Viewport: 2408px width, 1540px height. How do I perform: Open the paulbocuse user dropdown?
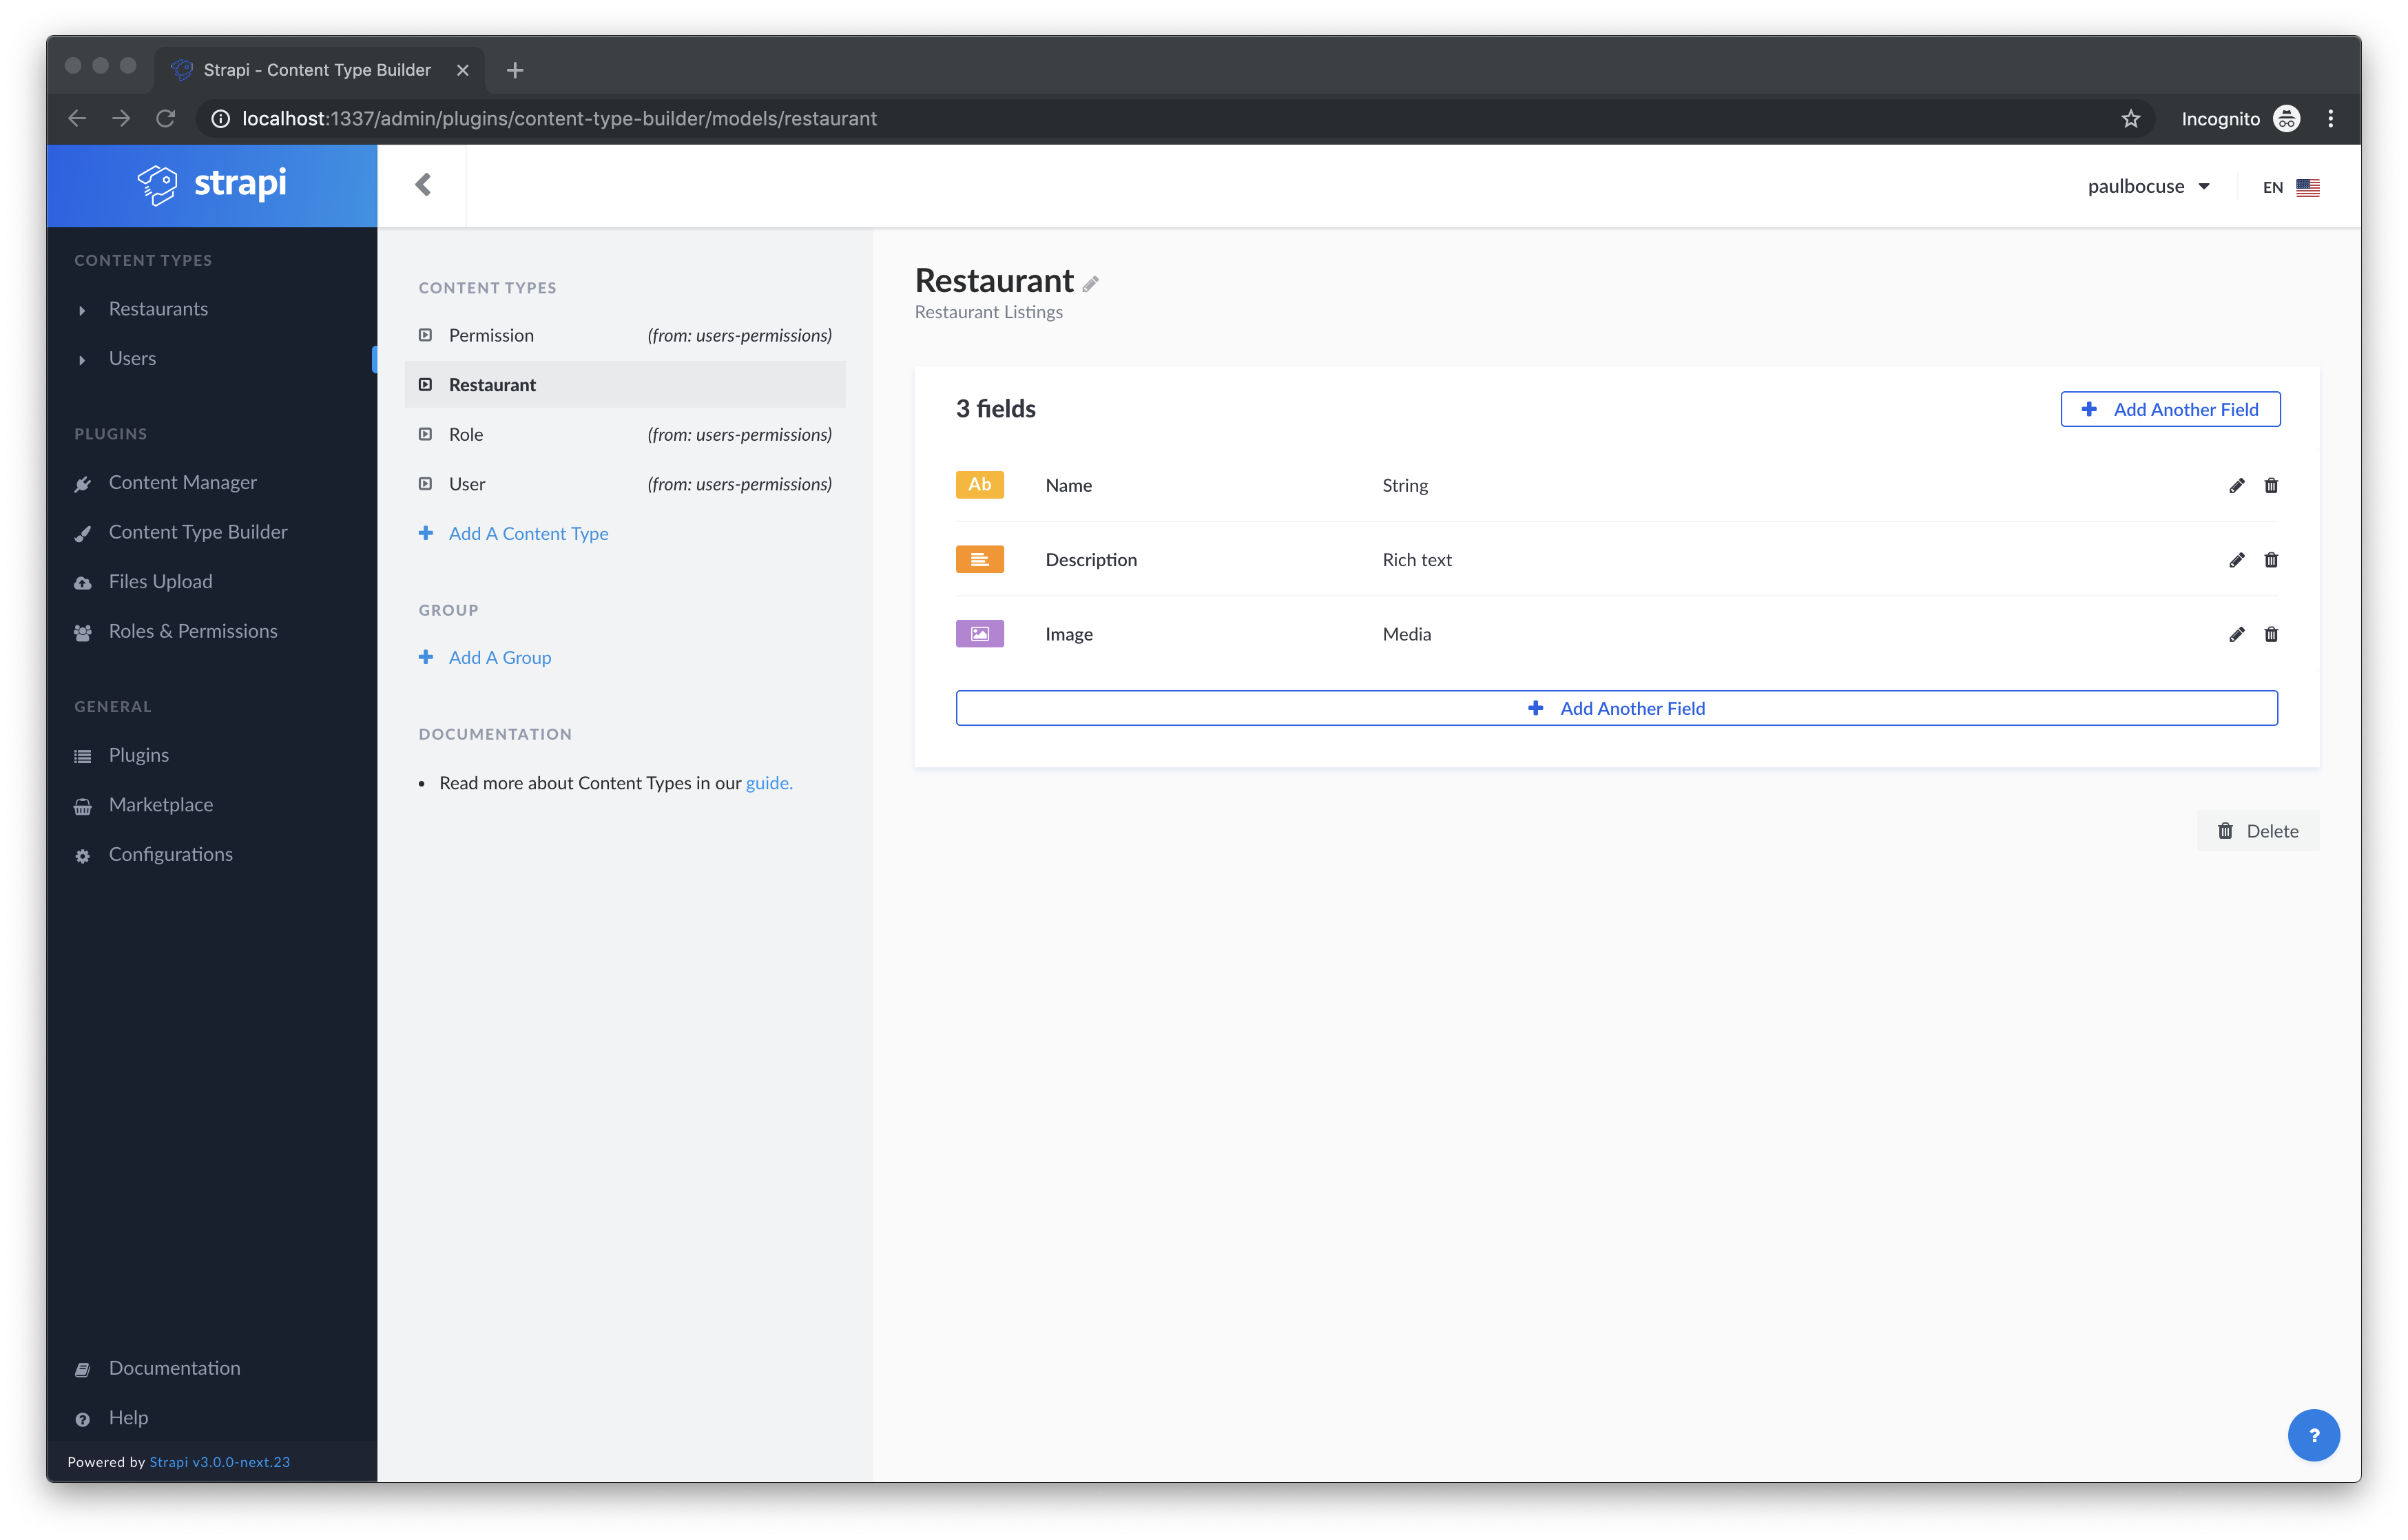tap(2148, 187)
